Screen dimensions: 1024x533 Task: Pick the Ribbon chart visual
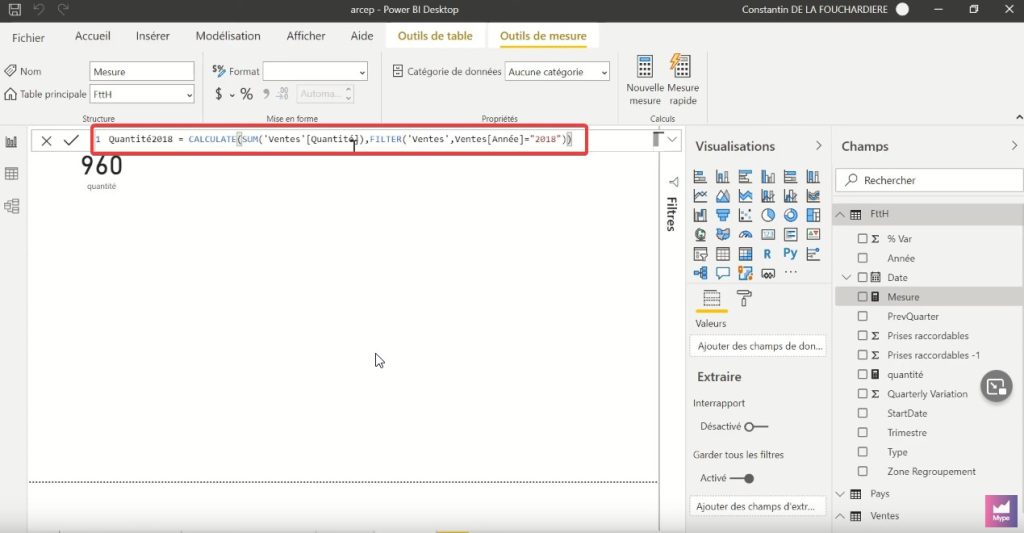(x=813, y=196)
